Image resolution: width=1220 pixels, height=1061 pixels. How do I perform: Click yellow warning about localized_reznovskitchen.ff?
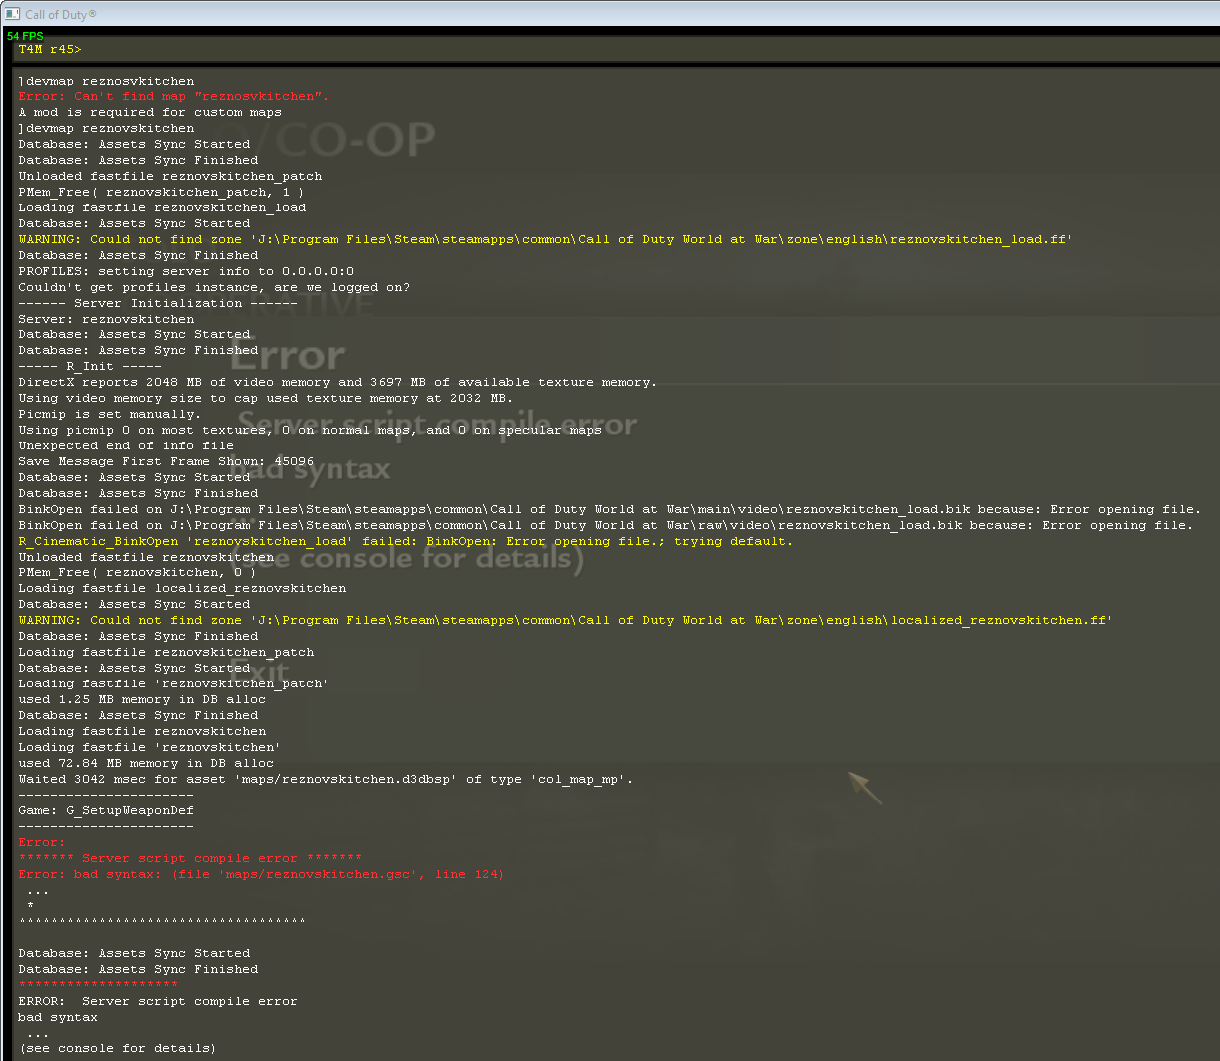click(565, 621)
